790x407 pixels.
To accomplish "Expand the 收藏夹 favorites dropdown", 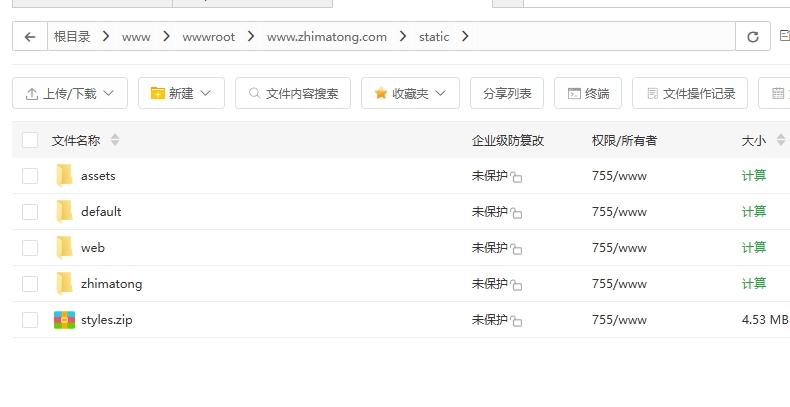I will (410, 93).
